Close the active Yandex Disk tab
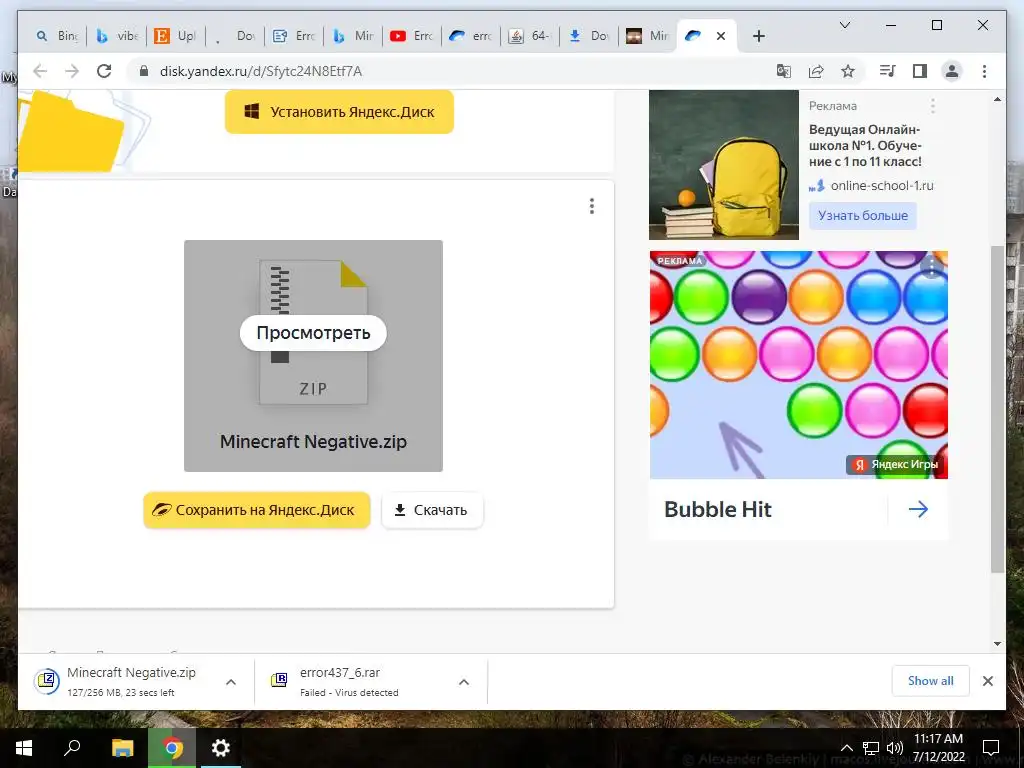 [x=721, y=36]
